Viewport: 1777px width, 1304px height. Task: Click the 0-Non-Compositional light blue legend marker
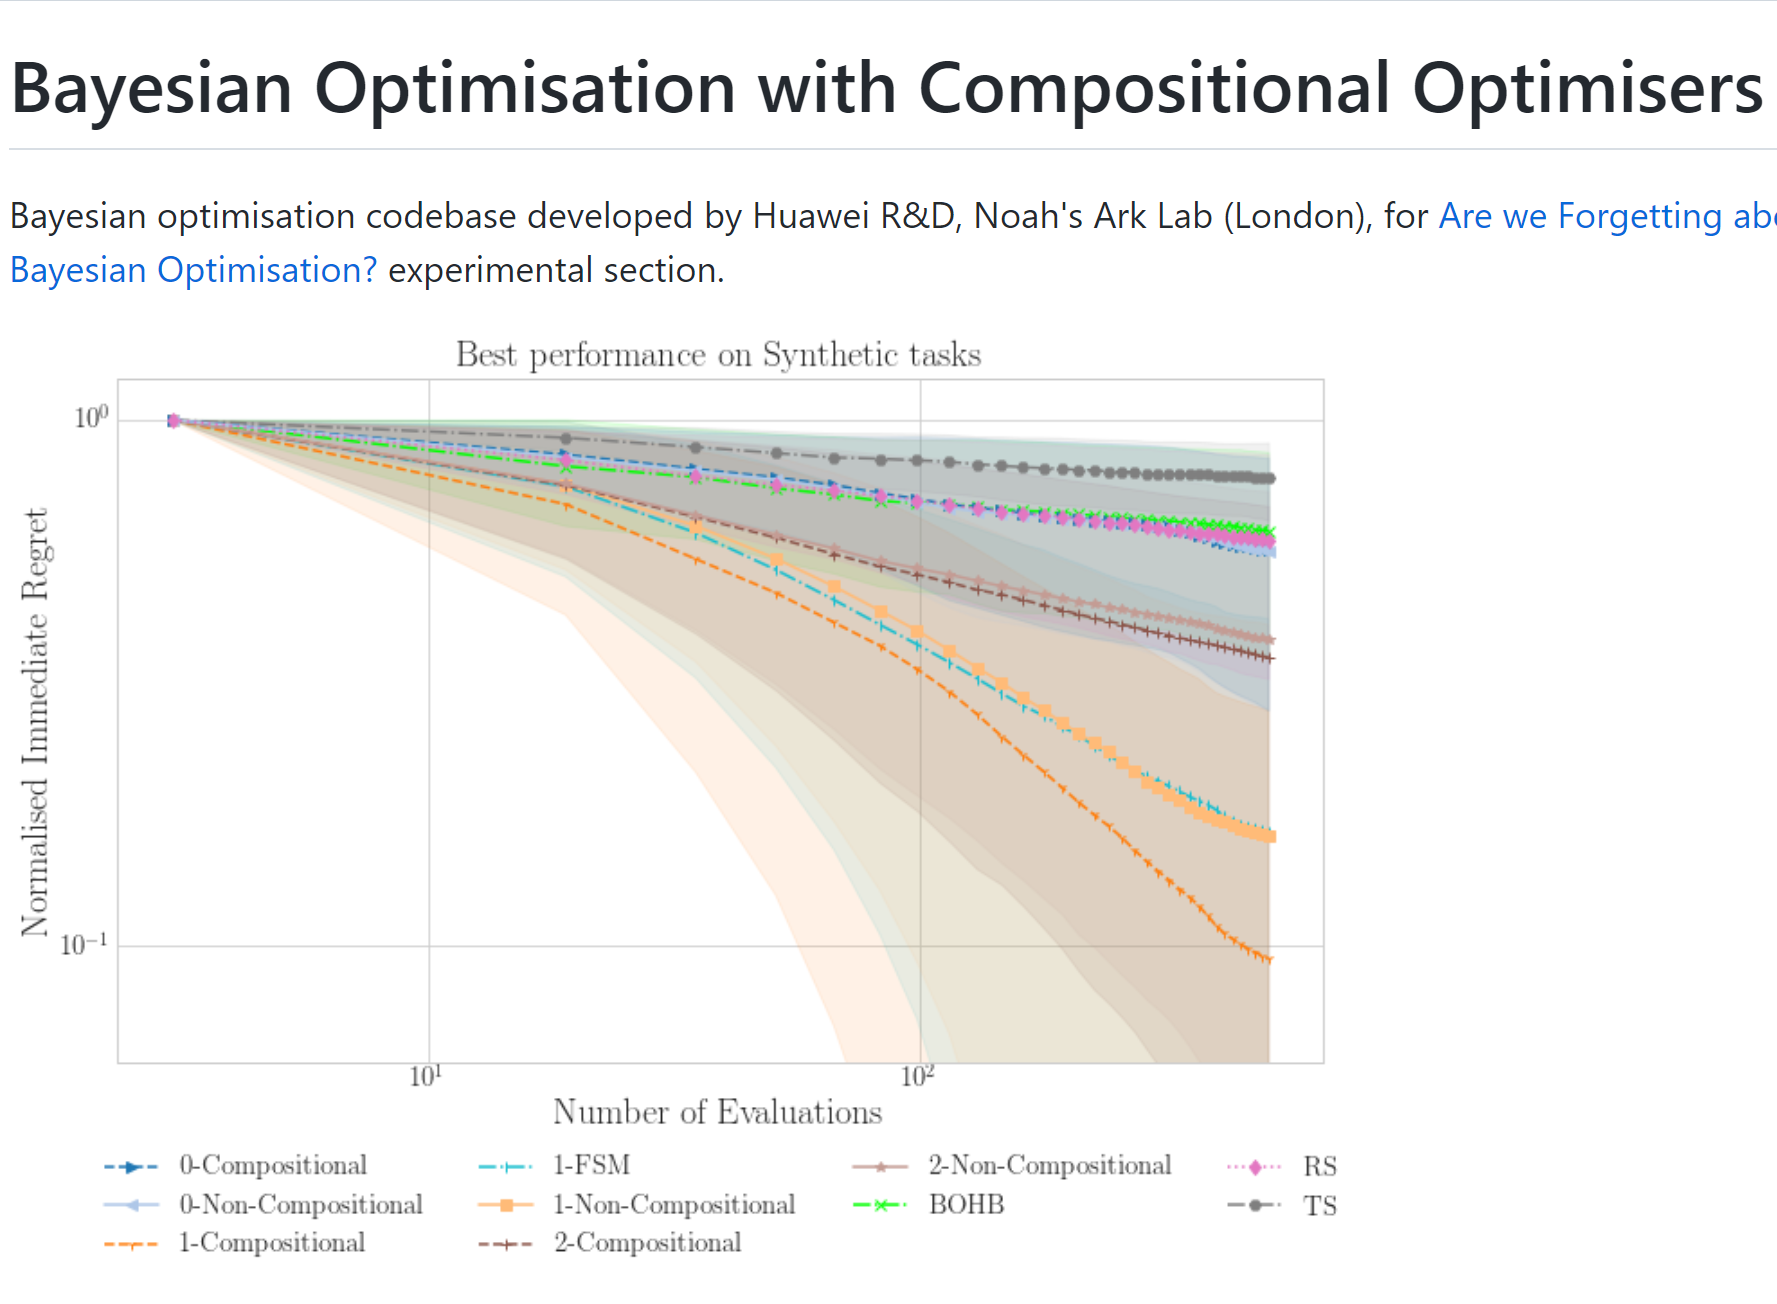pyautogui.click(x=131, y=1205)
